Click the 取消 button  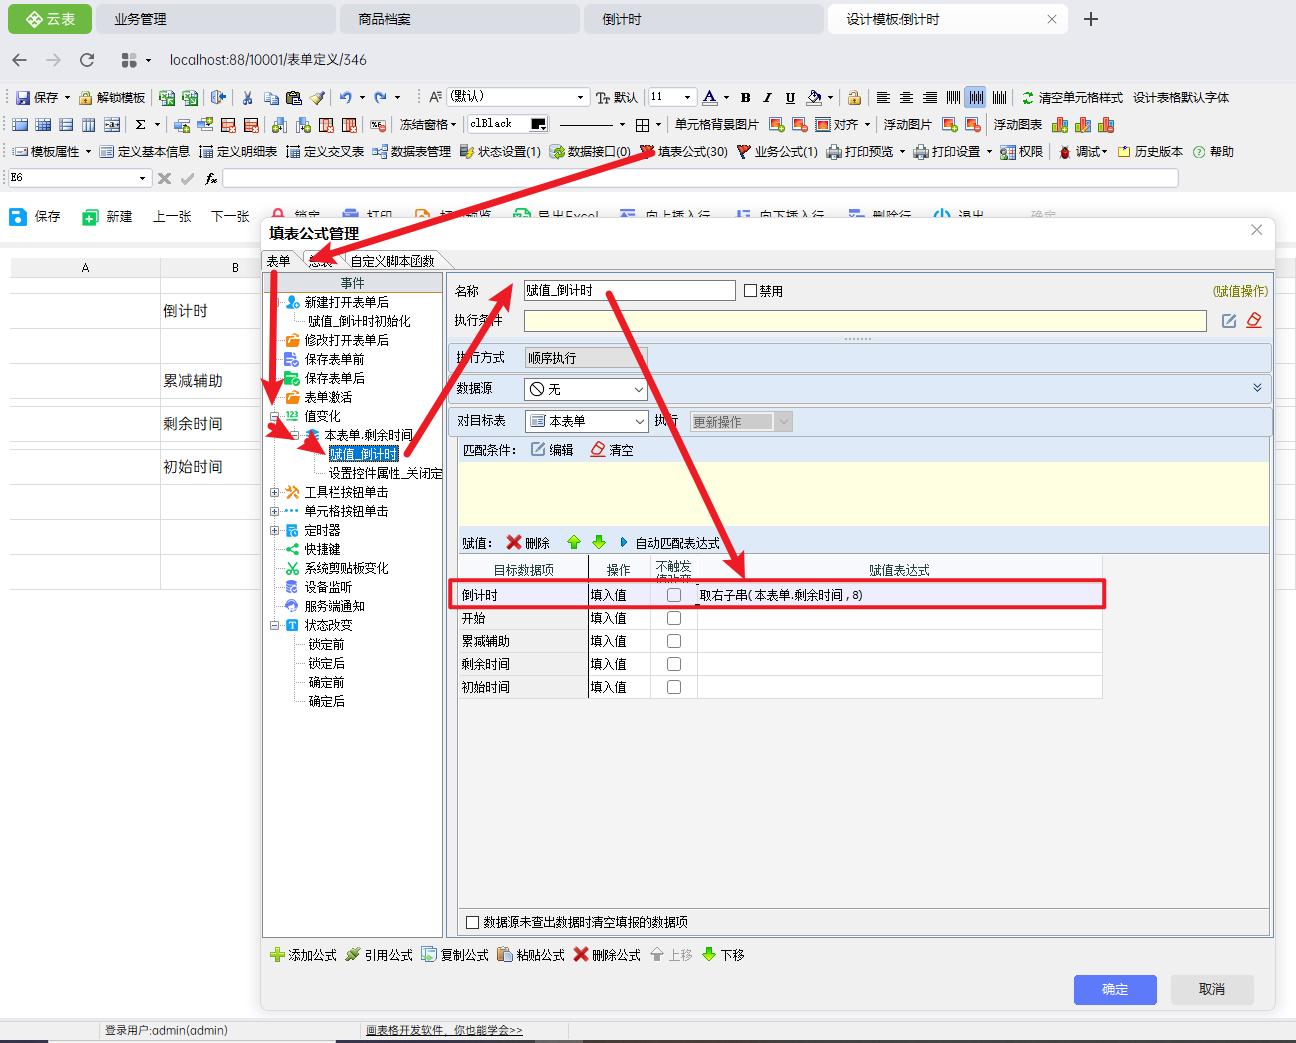click(1212, 989)
